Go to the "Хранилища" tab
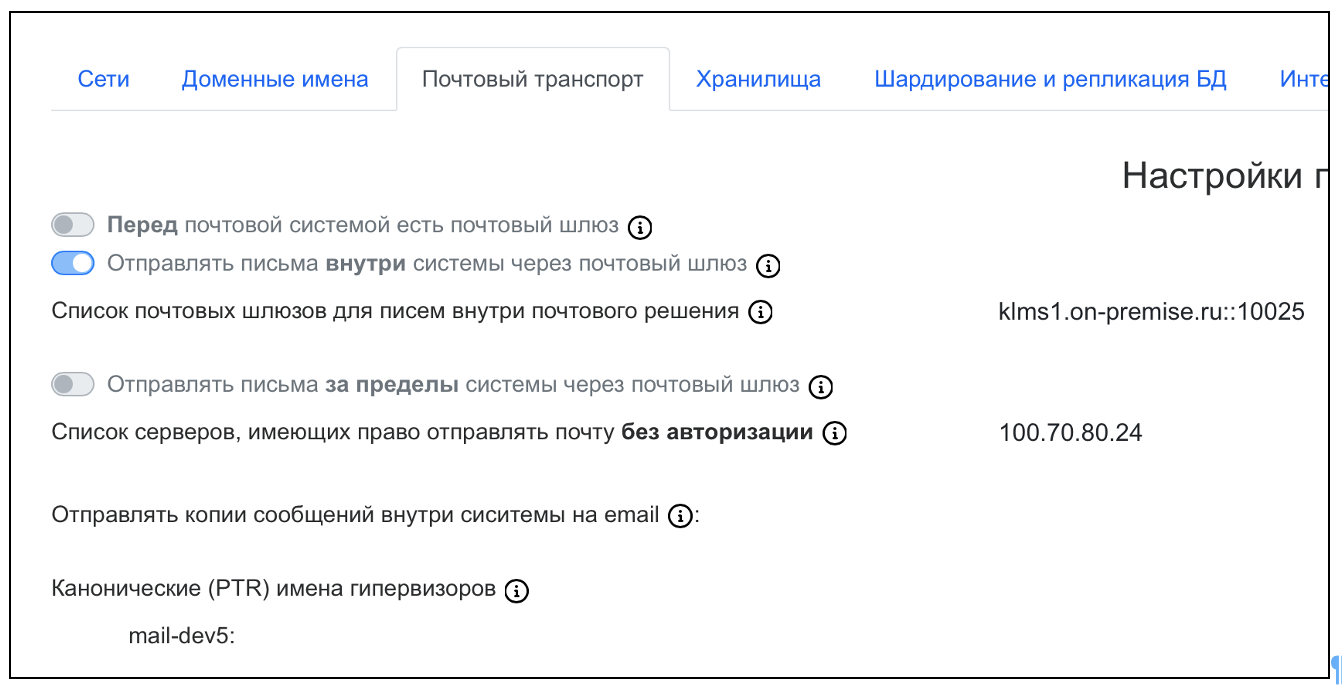The width and height of the screenshot is (1342, 690). click(758, 80)
